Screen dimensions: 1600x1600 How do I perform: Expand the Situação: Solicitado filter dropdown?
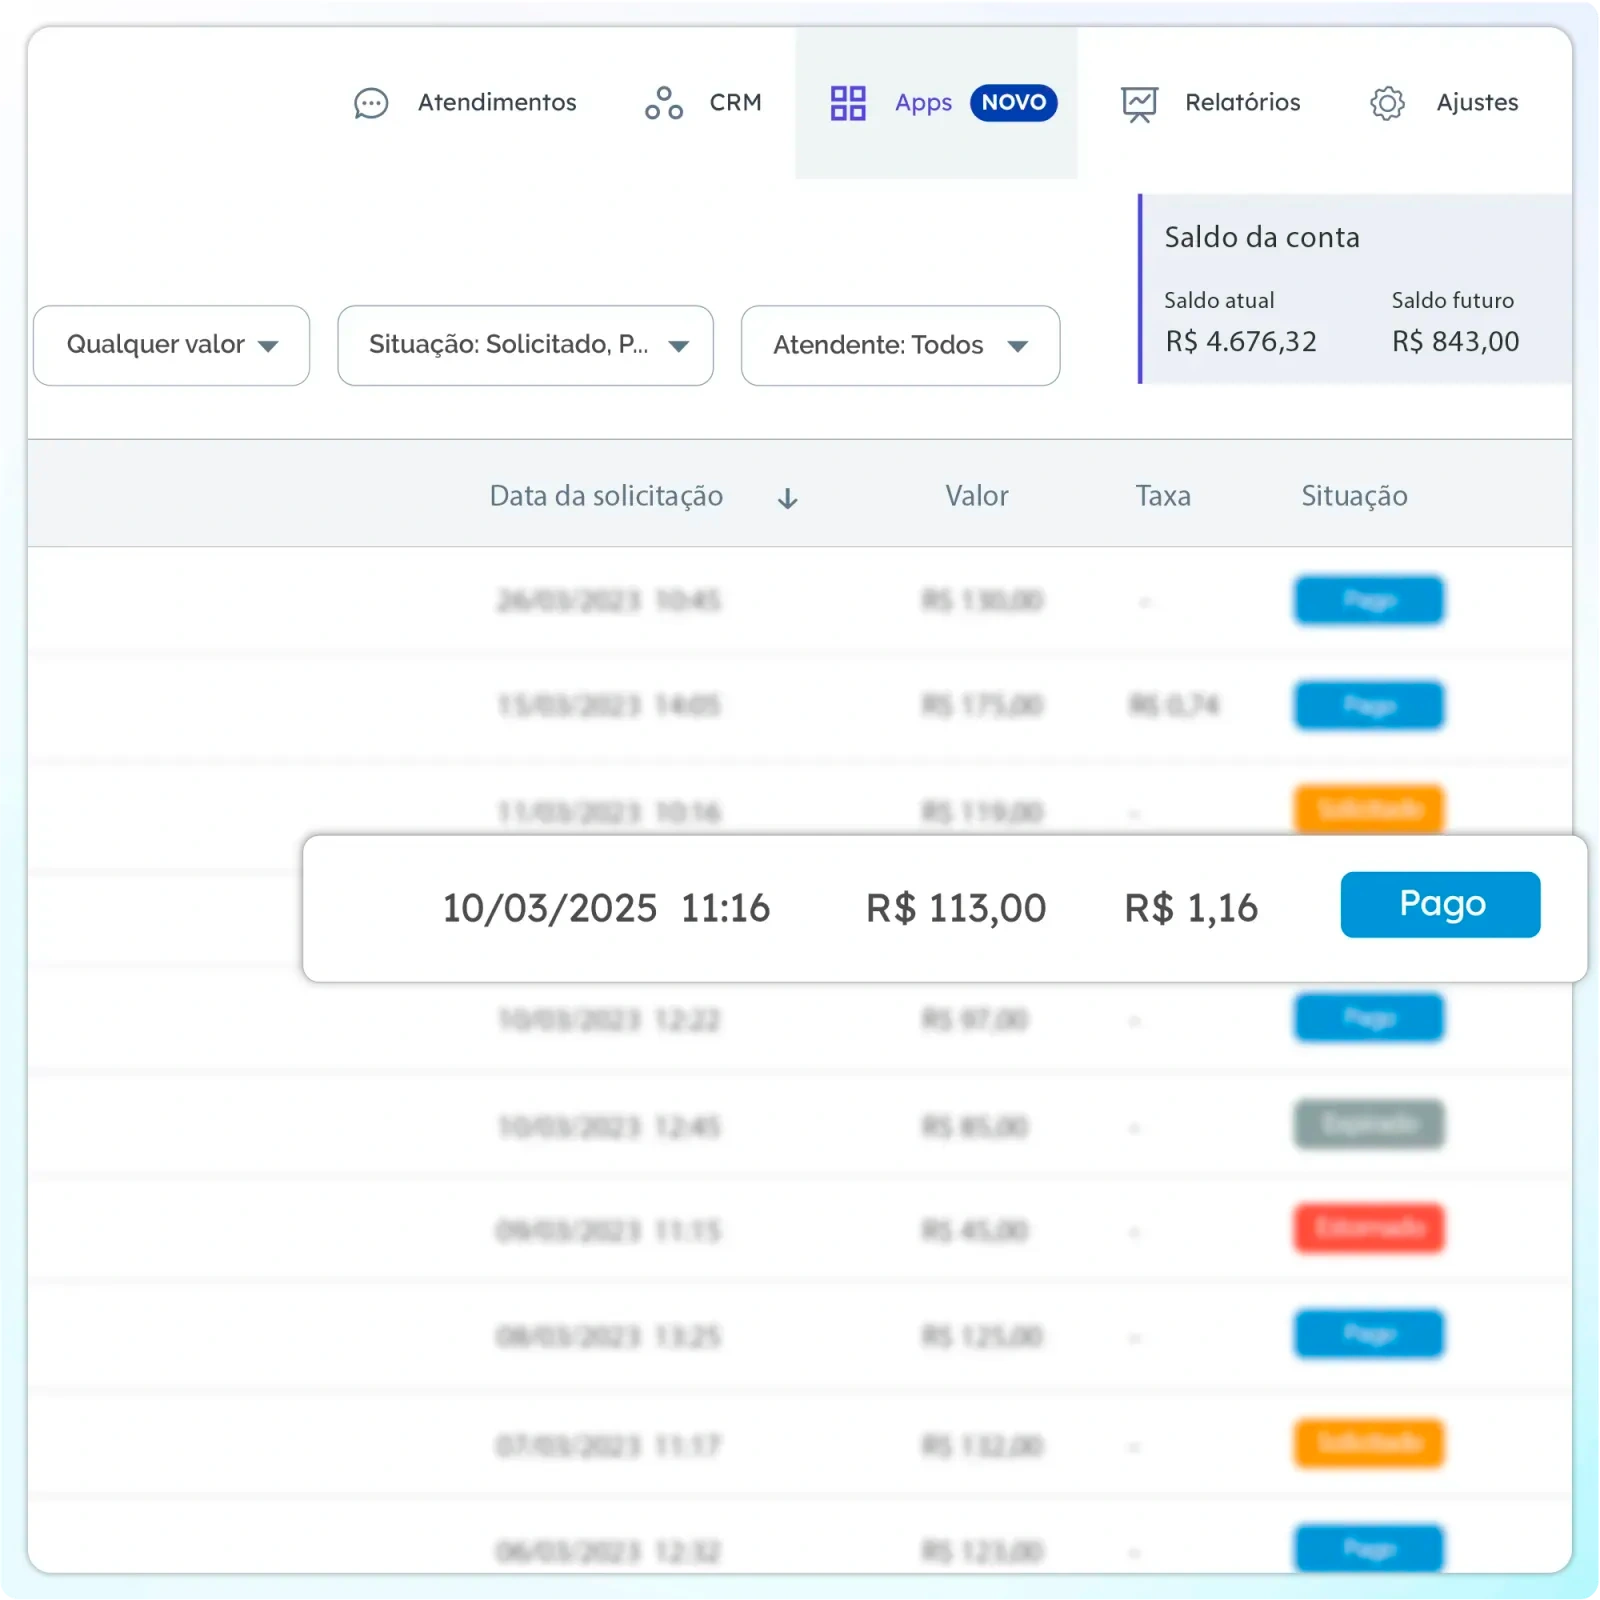coord(525,345)
